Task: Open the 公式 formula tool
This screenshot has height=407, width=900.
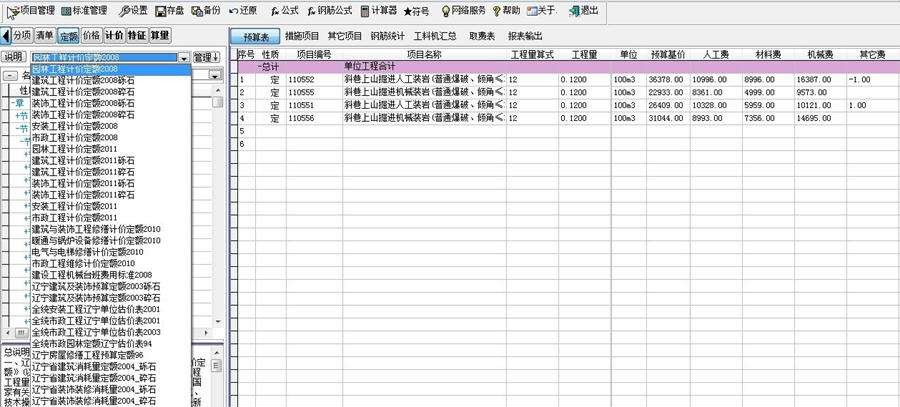Action: click(285, 10)
